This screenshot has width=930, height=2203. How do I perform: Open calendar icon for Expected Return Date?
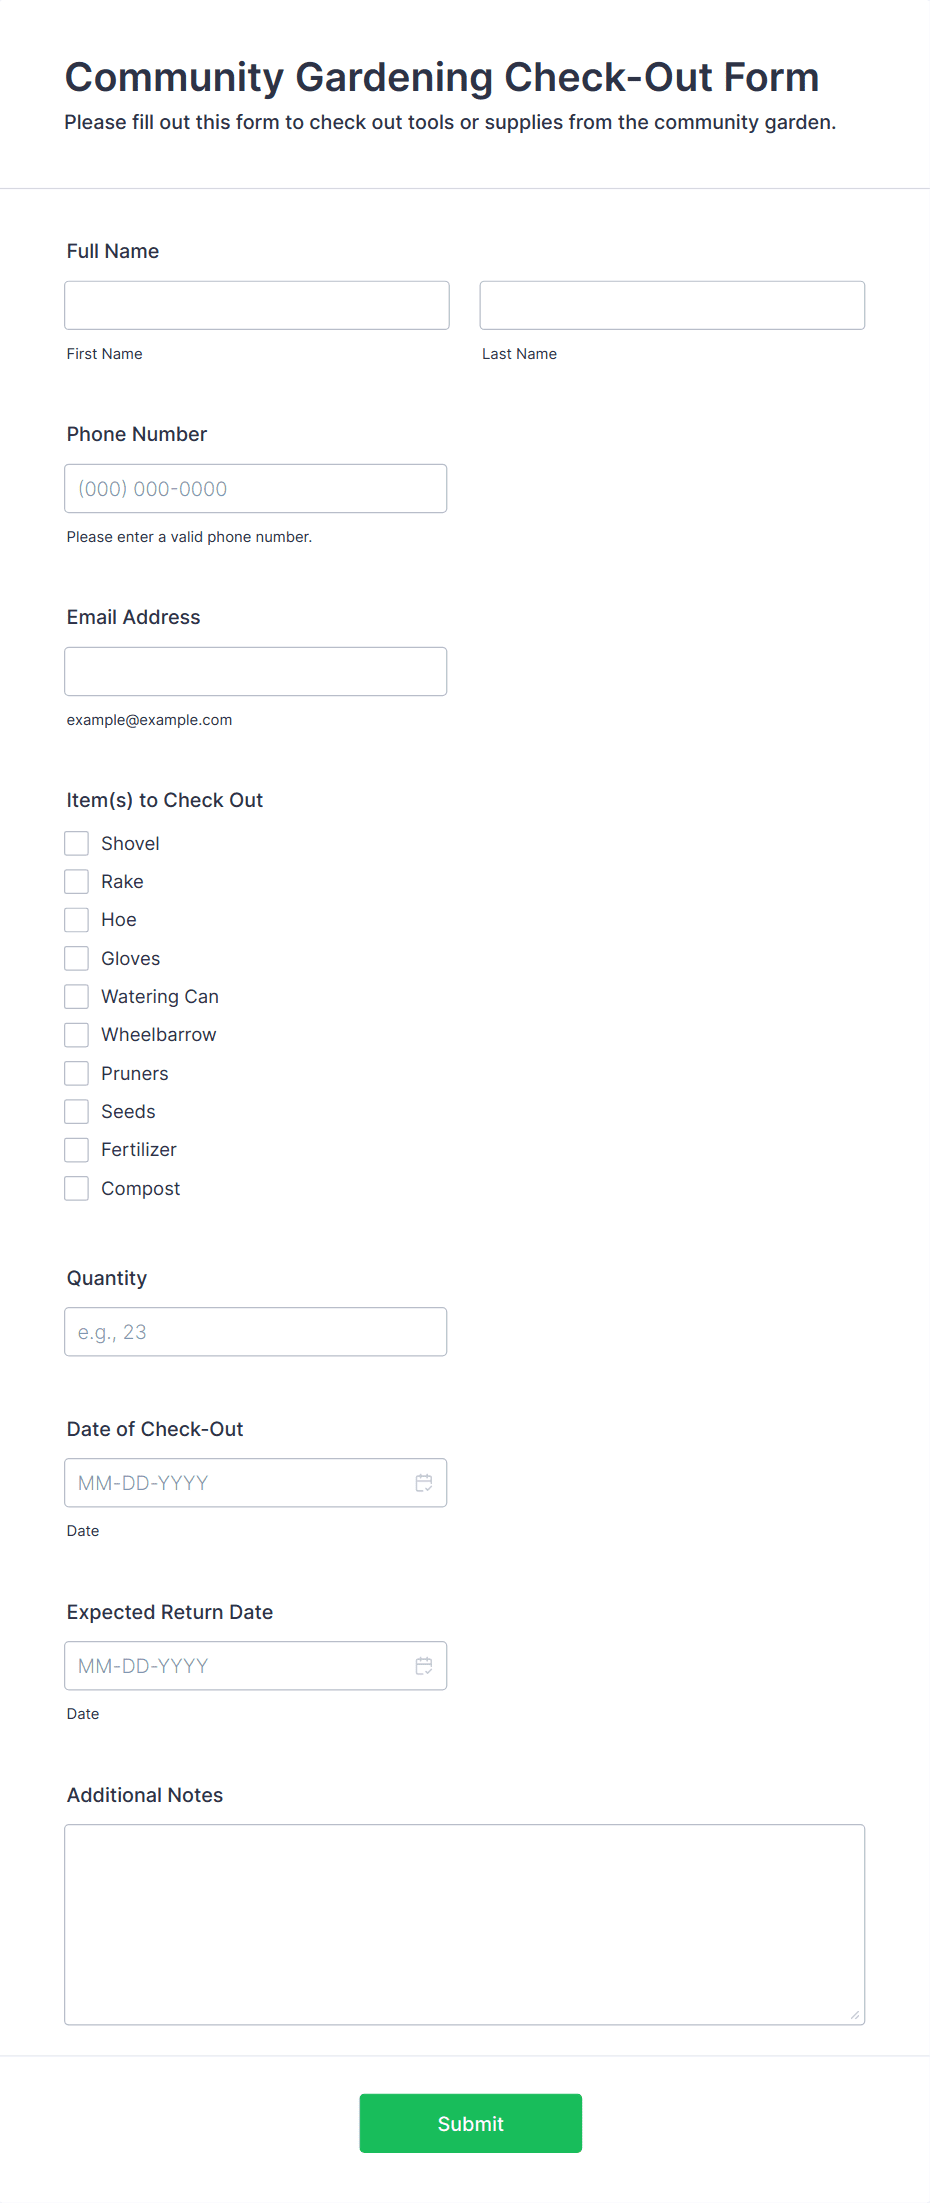pyautogui.click(x=424, y=1666)
